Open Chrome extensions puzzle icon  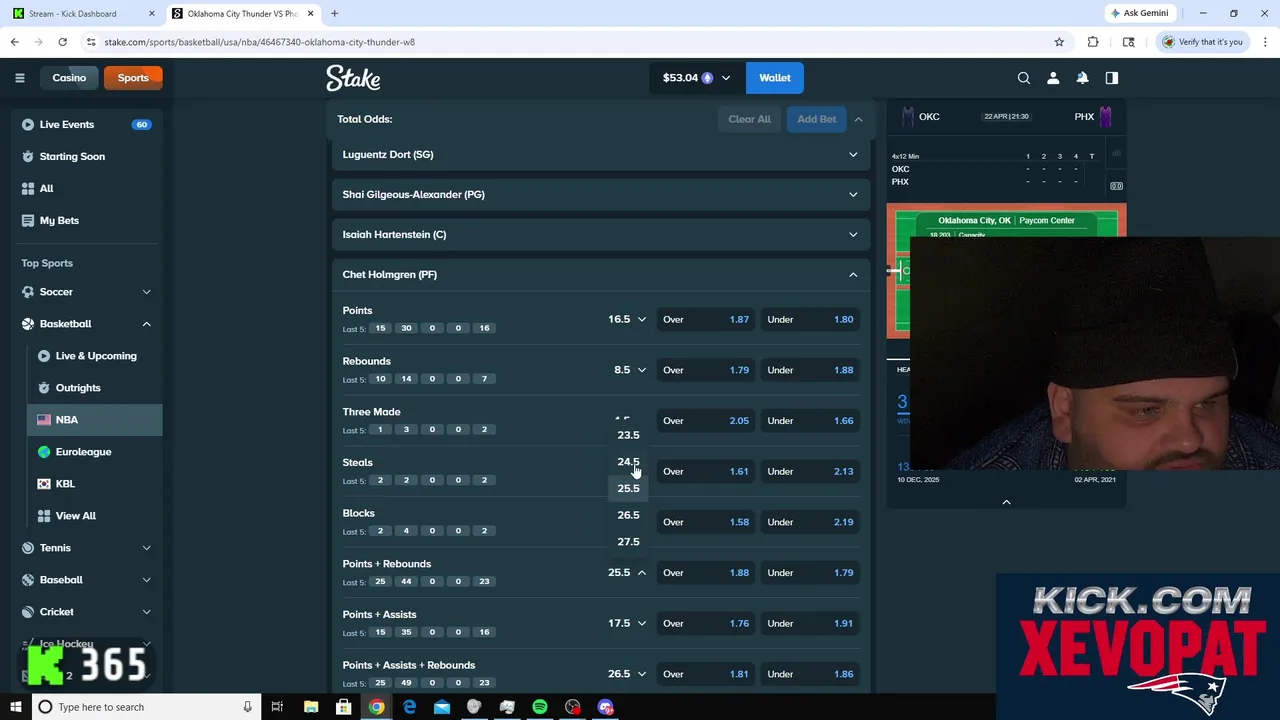pos(1093,42)
